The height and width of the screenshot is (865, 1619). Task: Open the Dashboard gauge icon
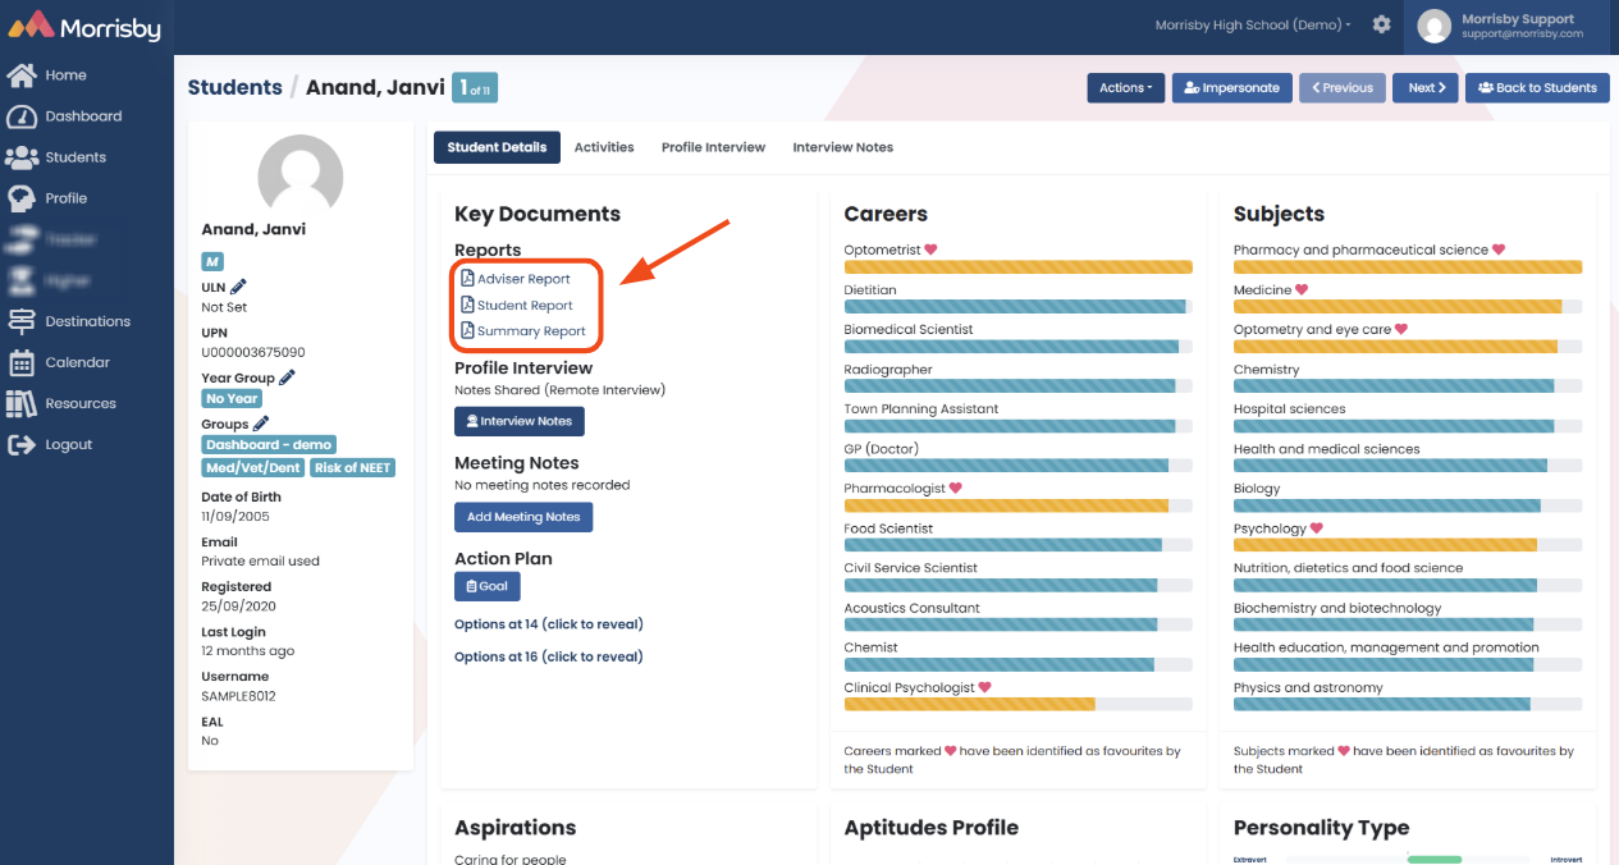tap(21, 116)
